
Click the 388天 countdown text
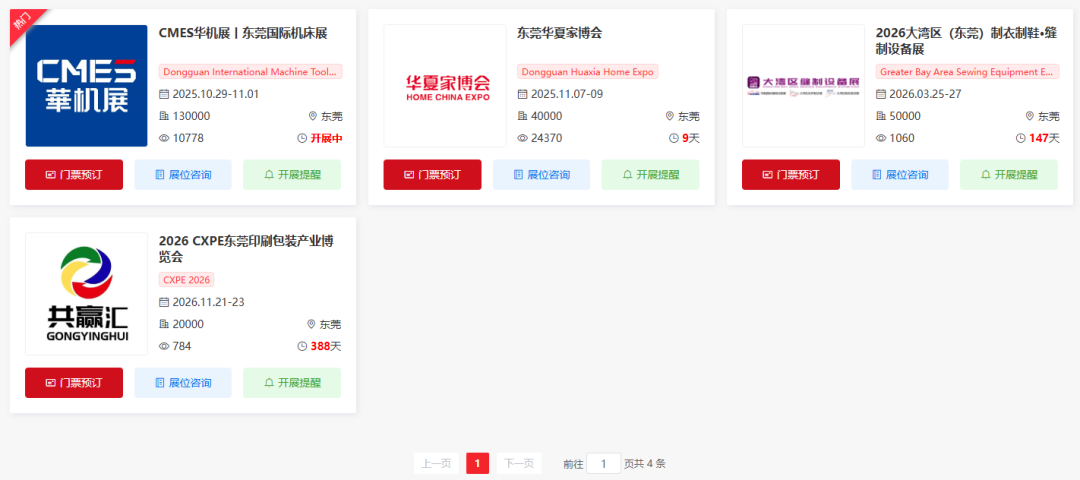(x=326, y=346)
